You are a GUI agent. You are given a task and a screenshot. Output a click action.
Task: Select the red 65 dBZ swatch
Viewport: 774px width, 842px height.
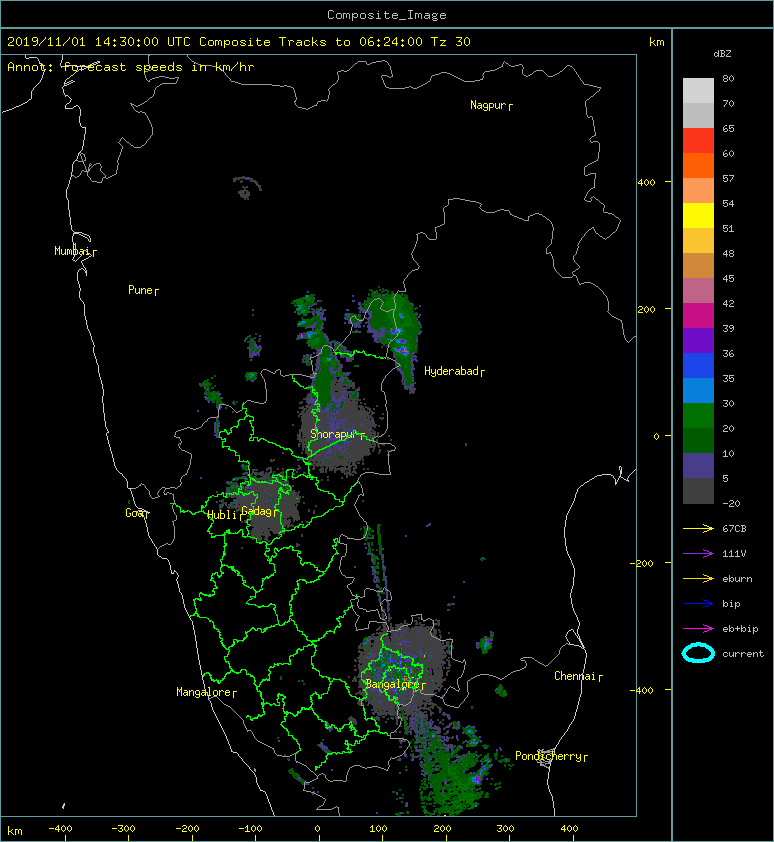coord(698,140)
